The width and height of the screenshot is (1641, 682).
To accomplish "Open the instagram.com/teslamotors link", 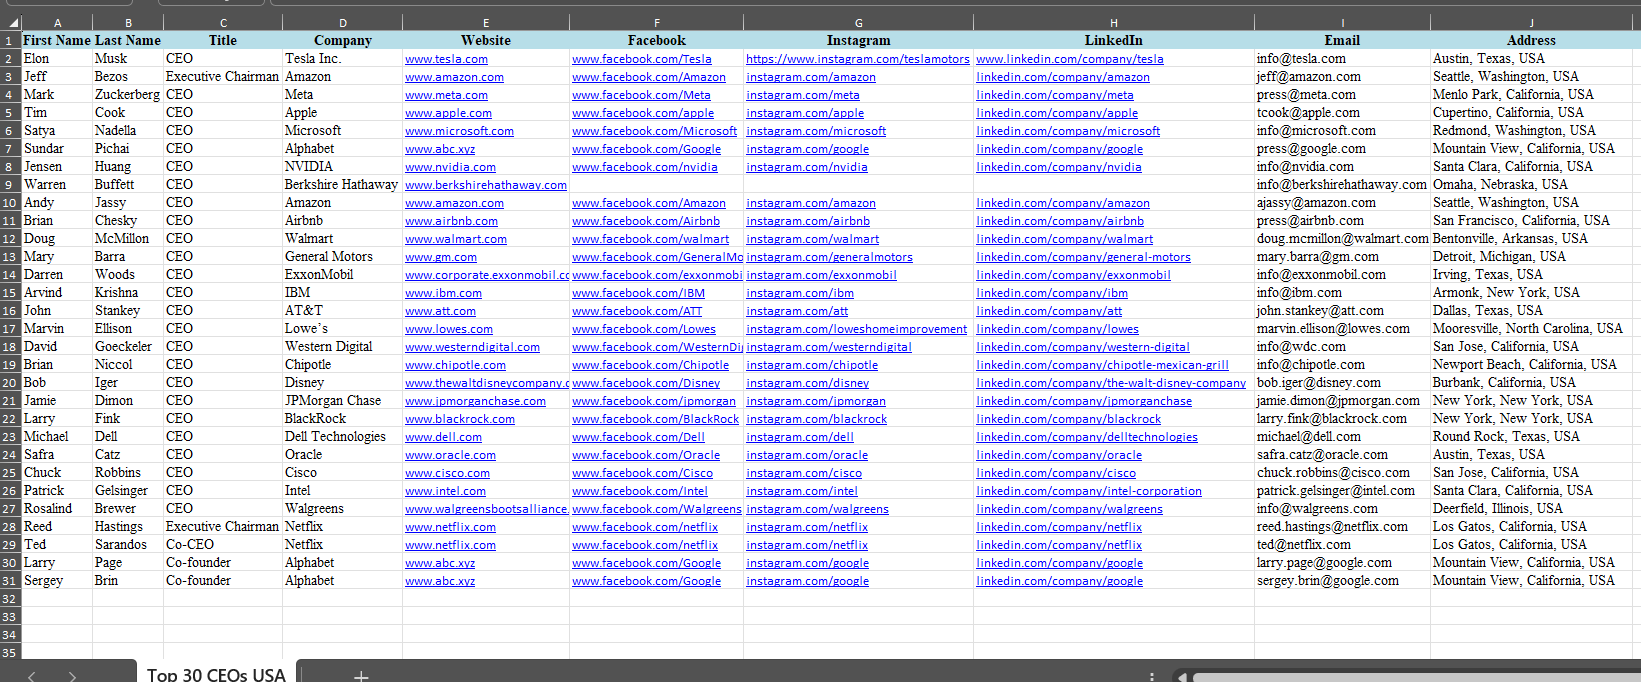I will click(858, 59).
